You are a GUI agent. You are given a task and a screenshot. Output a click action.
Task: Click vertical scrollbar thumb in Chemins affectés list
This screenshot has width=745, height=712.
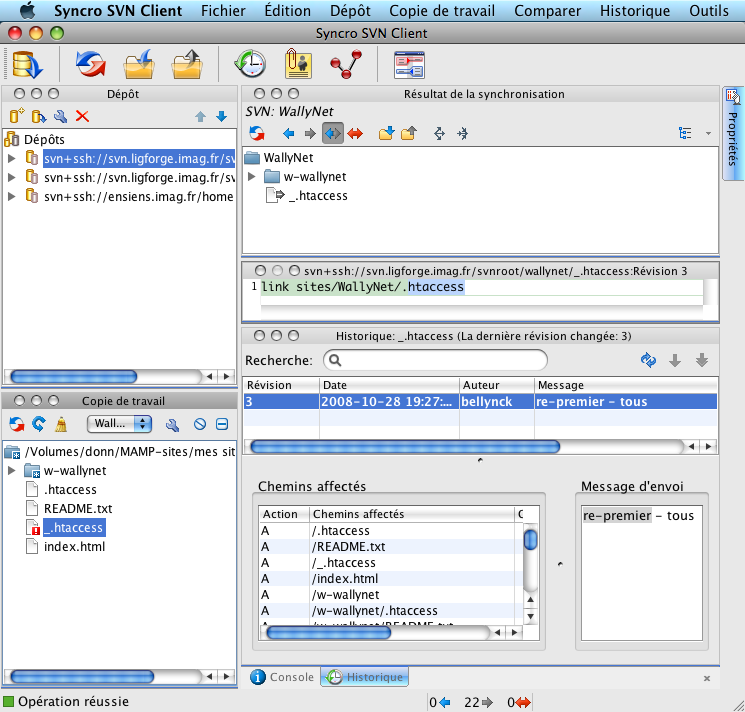530,540
